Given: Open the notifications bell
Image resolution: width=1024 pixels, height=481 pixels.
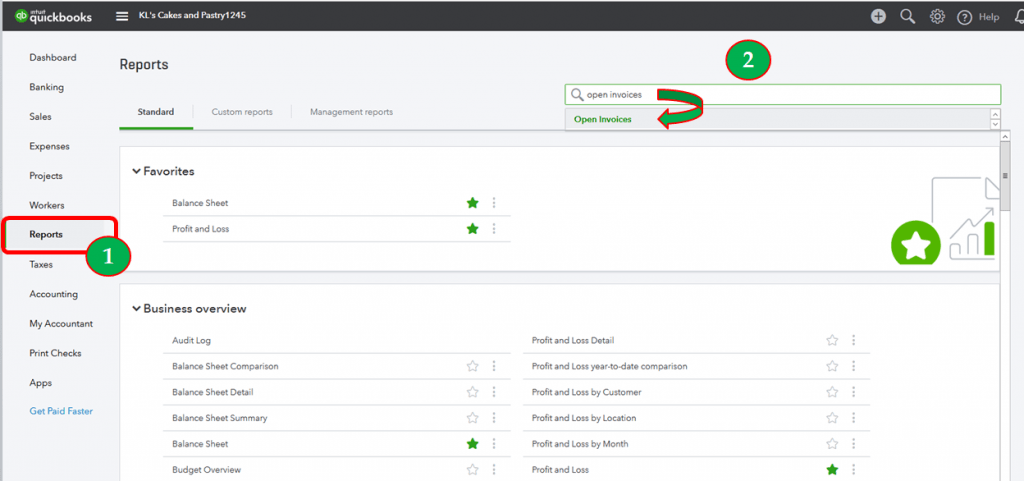Looking at the screenshot, I should pos(1019,16).
